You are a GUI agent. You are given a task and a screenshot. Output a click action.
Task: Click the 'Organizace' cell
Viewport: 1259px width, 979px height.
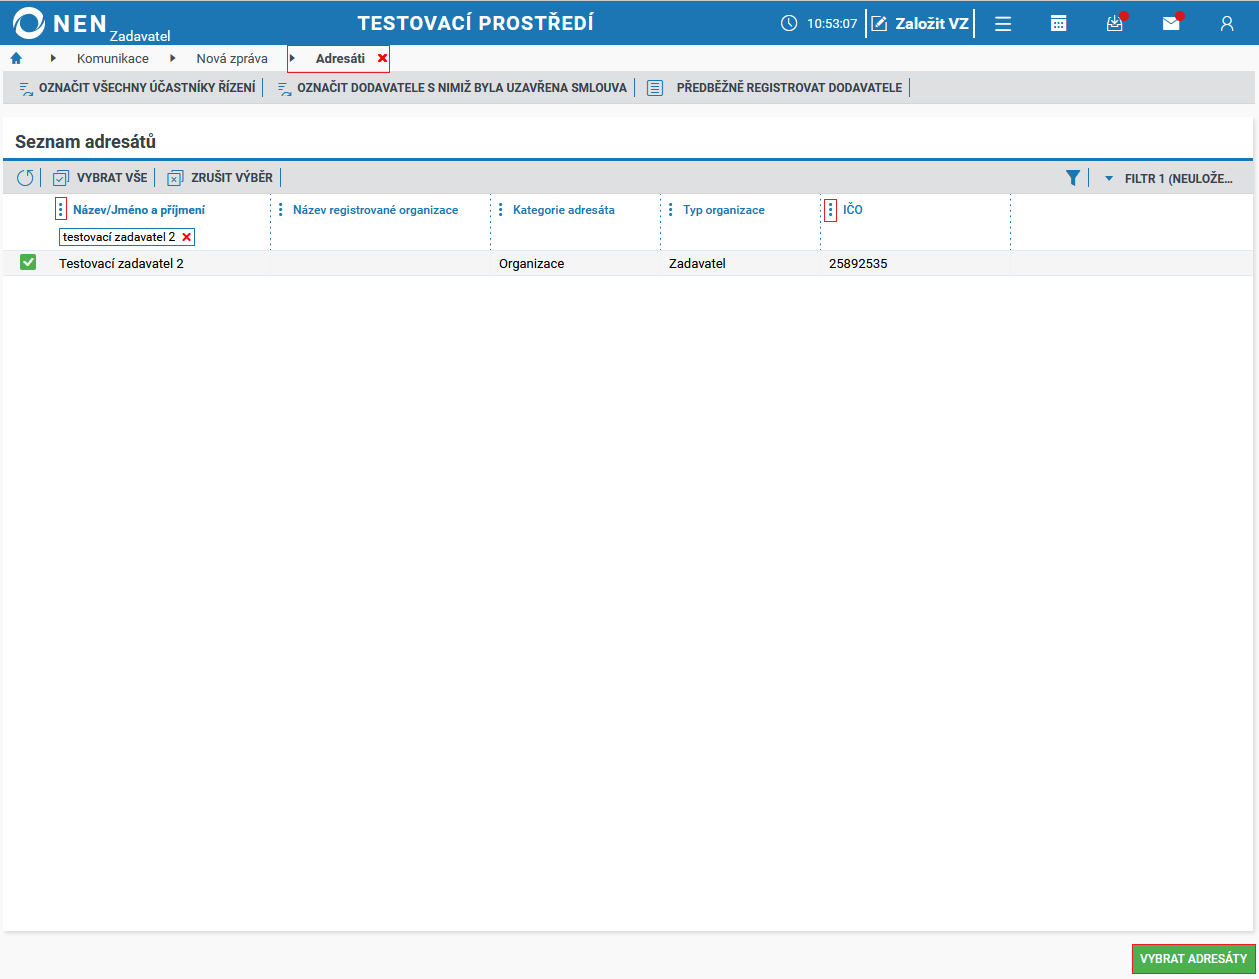pyautogui.click(x=532, y=264)
